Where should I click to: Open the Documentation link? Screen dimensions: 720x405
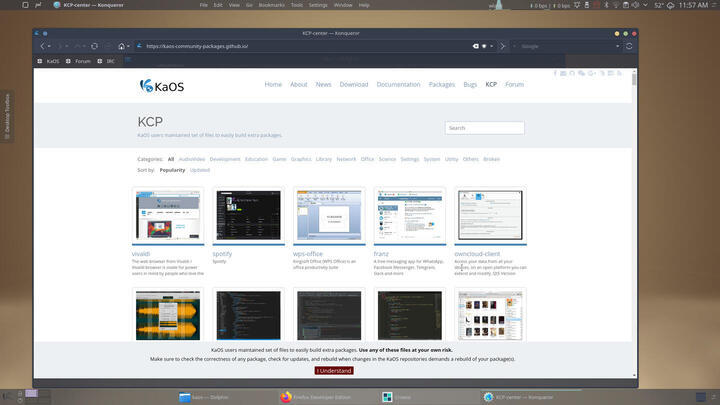[398, 84]
